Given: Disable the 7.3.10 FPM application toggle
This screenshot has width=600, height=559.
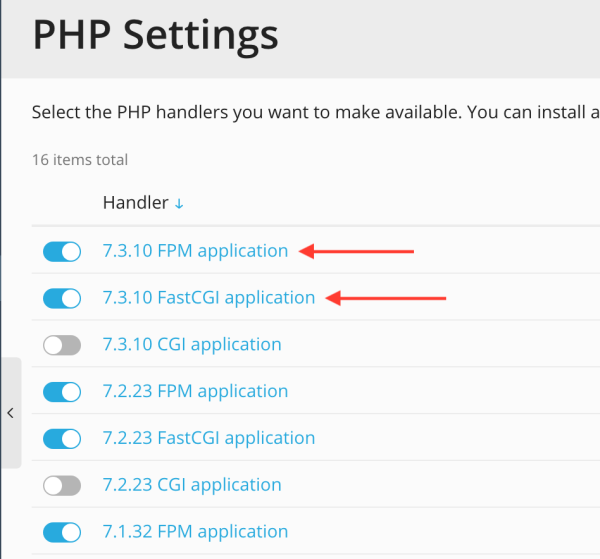Looking at the screenshot, I should coord(62,251).
